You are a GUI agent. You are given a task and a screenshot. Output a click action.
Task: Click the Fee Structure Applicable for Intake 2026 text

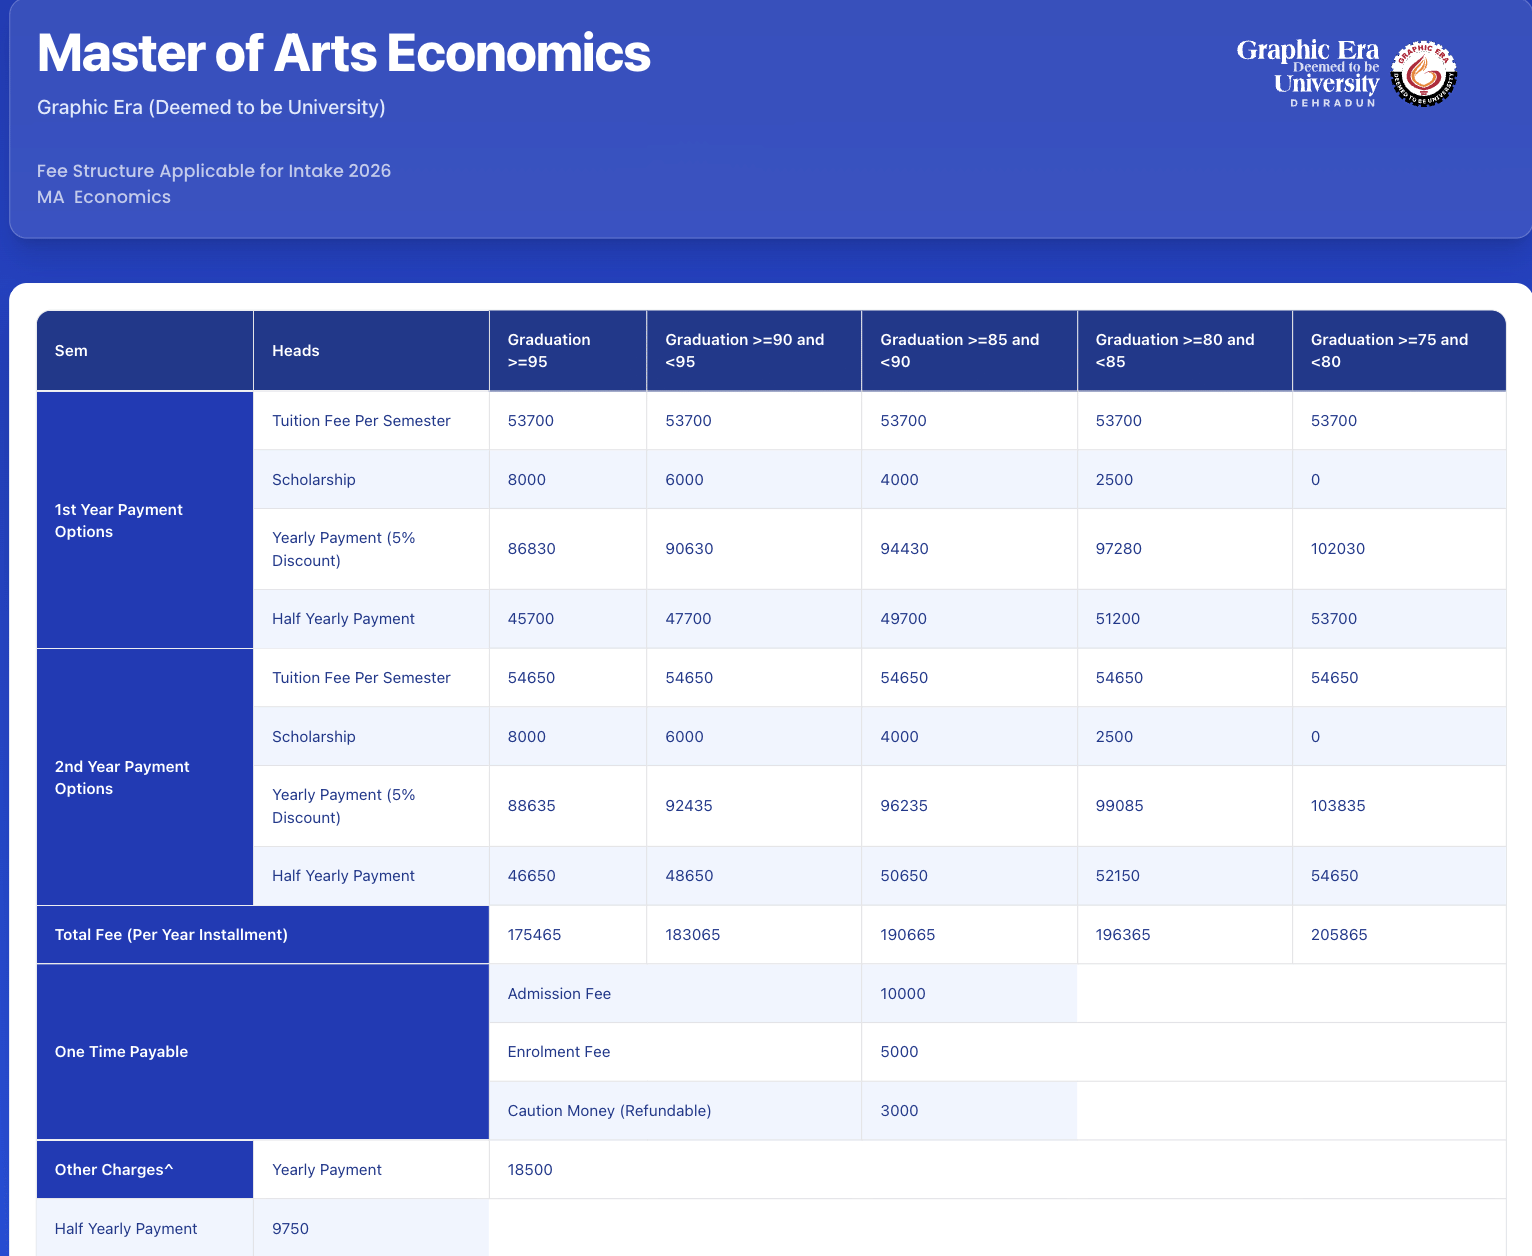click(214, 171)
